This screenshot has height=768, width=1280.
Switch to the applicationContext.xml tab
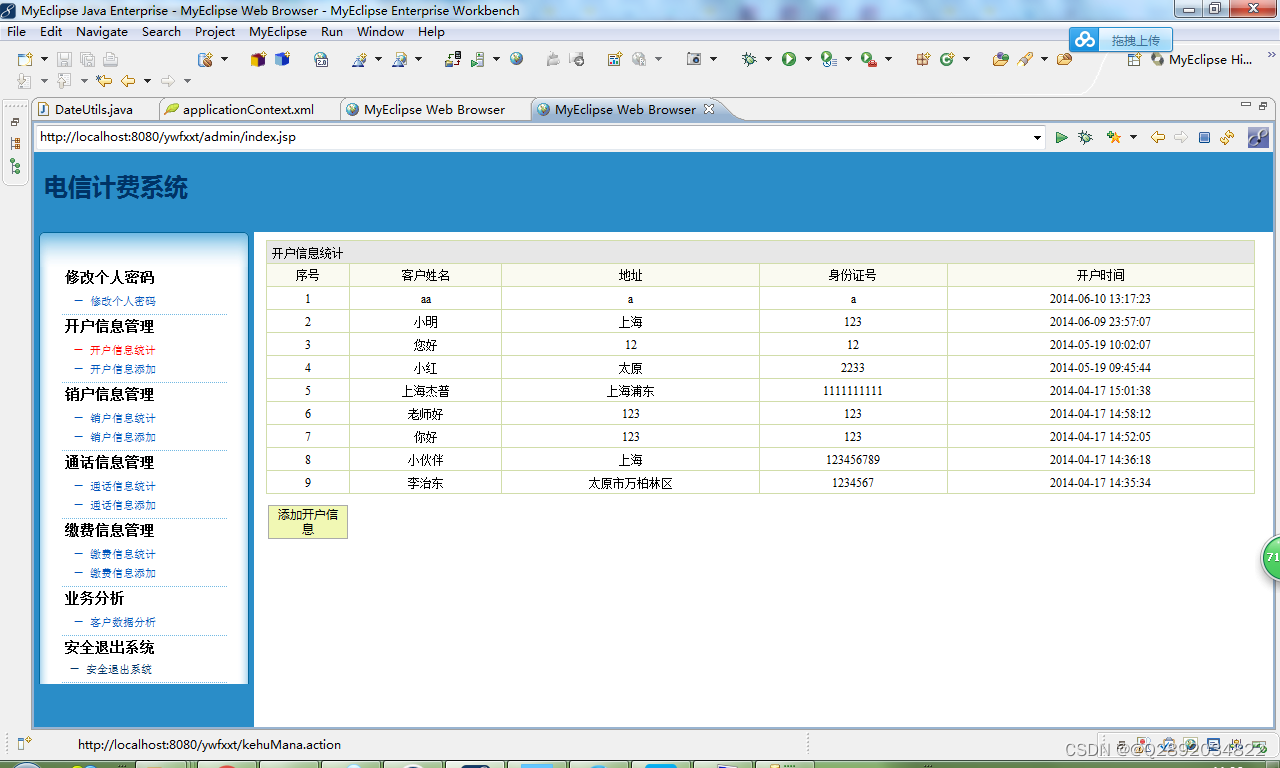click(248, 110)
